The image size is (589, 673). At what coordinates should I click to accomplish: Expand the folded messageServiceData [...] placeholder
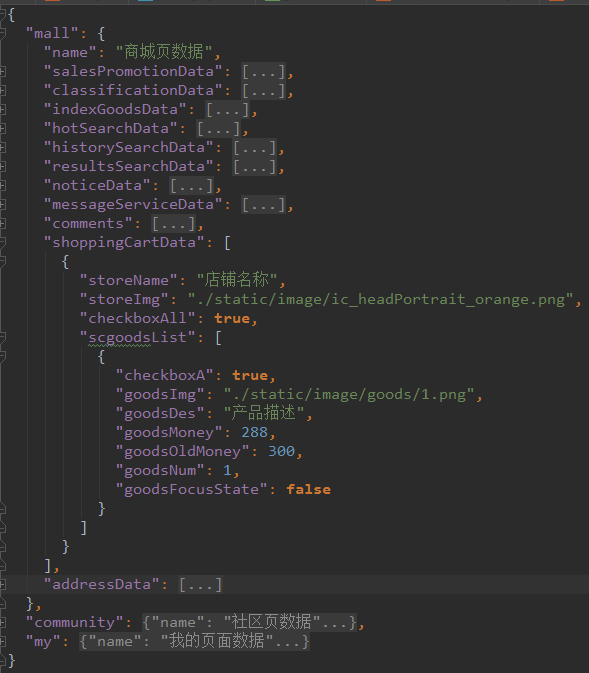263,204
